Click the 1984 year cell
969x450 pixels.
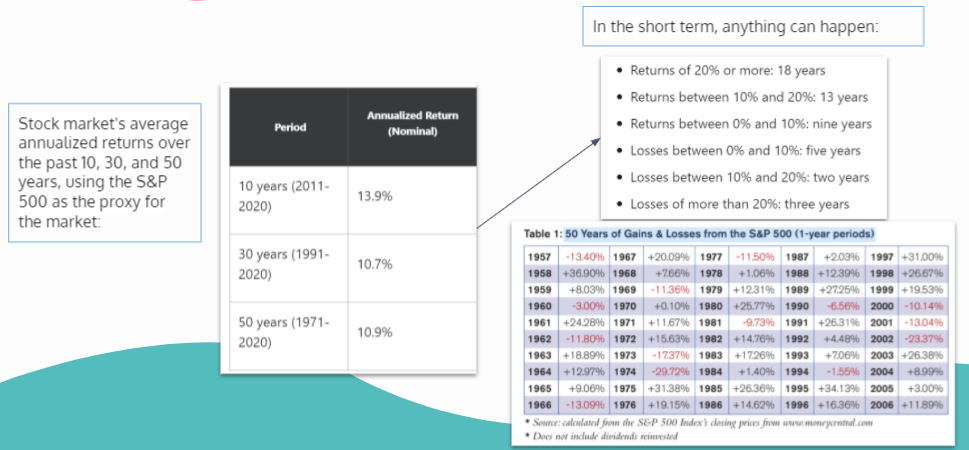(x=711, y=372)
